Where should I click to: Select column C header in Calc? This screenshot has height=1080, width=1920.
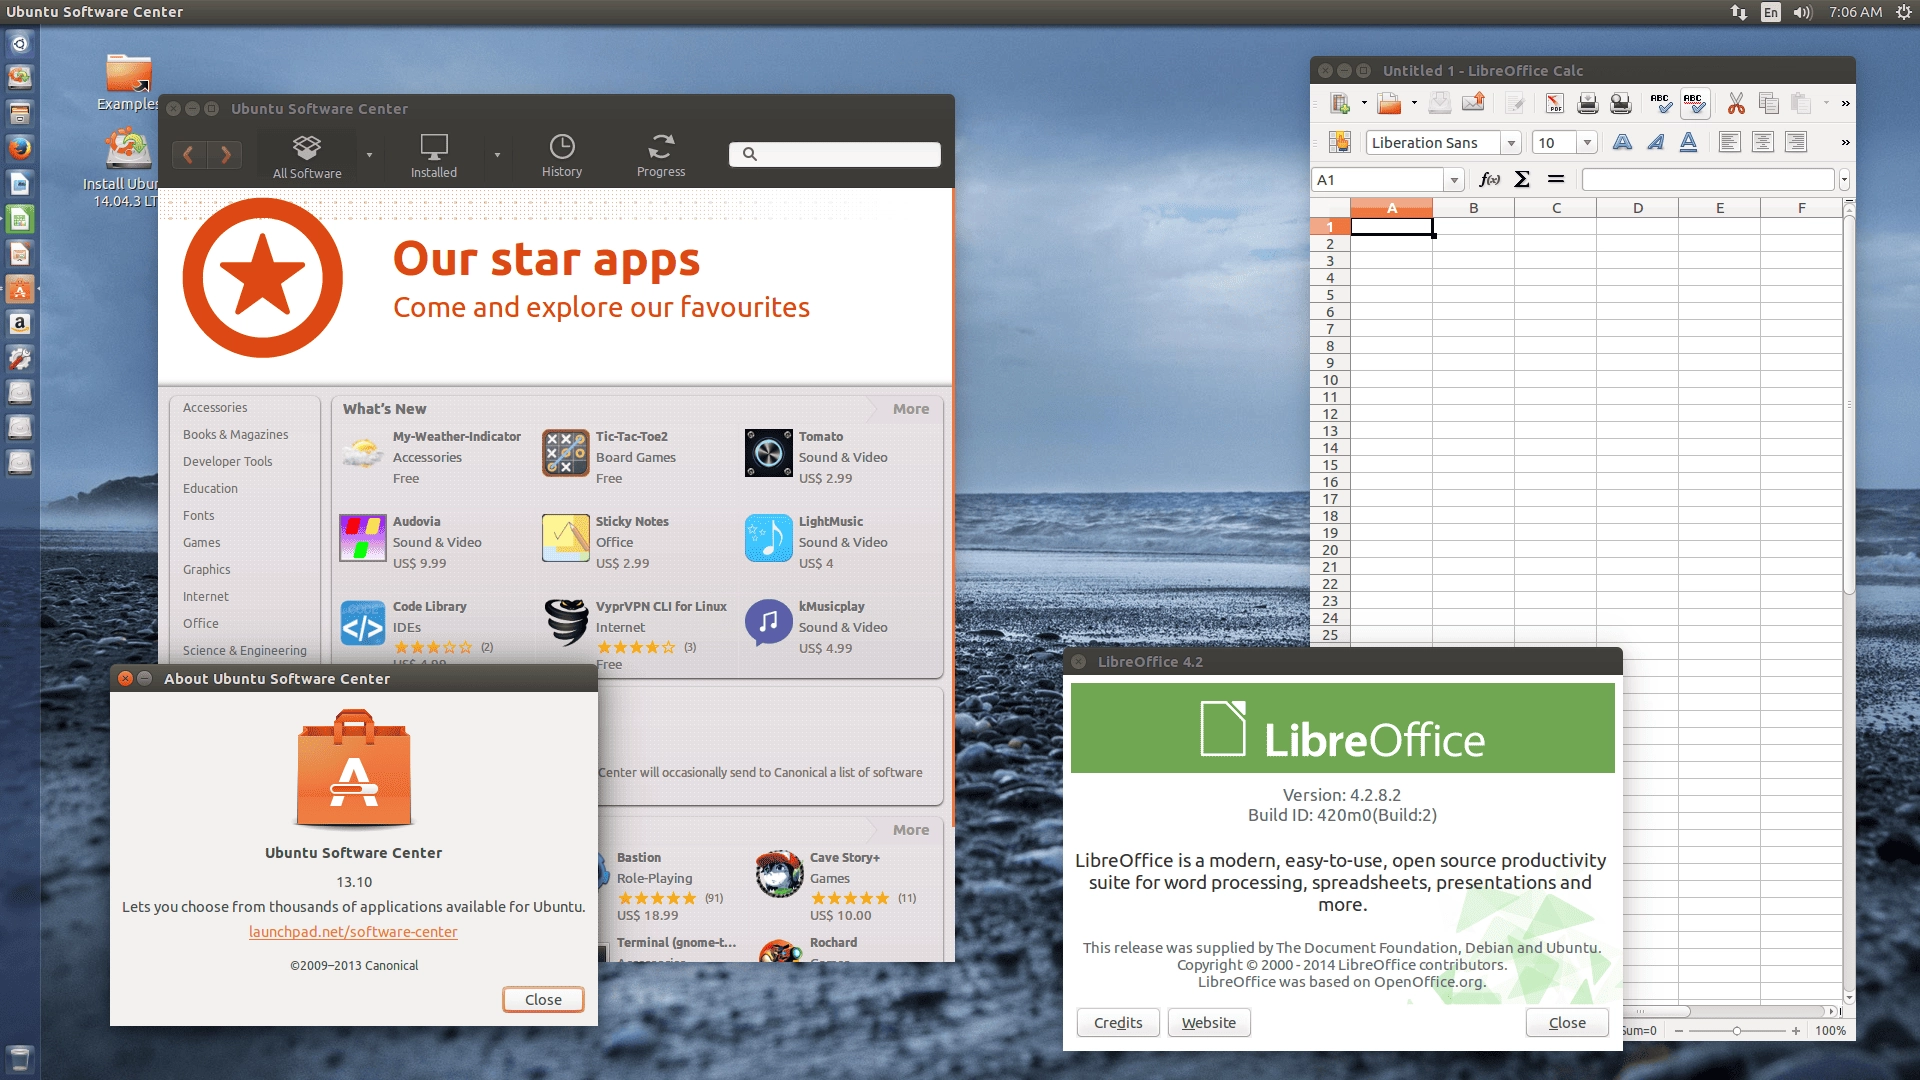point(1556,208)
